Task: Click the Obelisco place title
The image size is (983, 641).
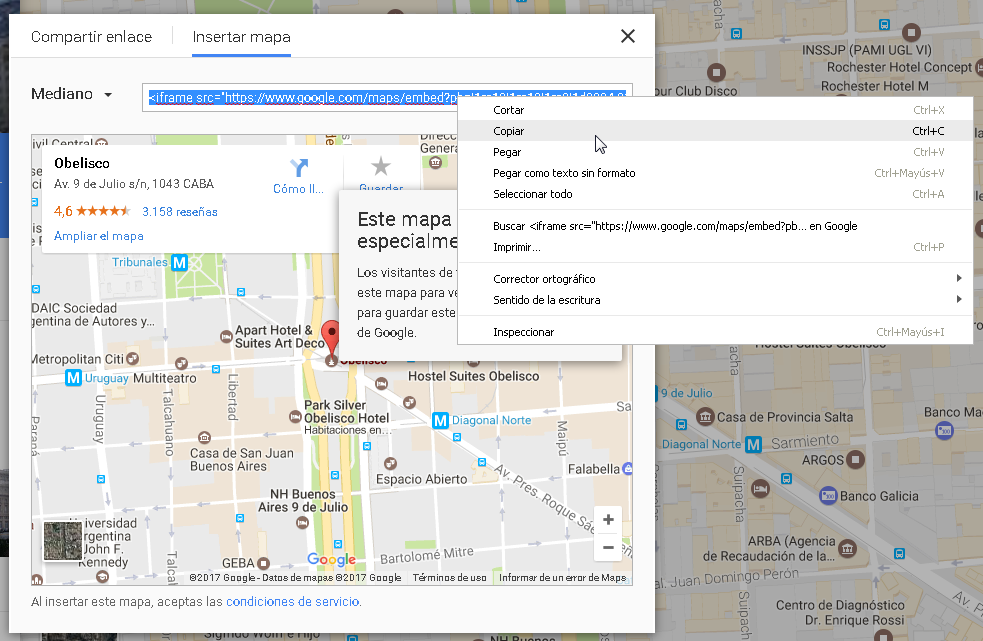Action: [81, 163]
